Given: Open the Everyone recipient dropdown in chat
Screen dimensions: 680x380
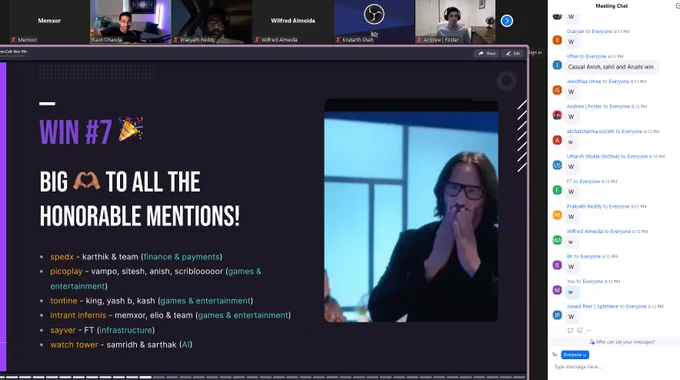Looking at the screenshot, I should (x=575, y=355).
